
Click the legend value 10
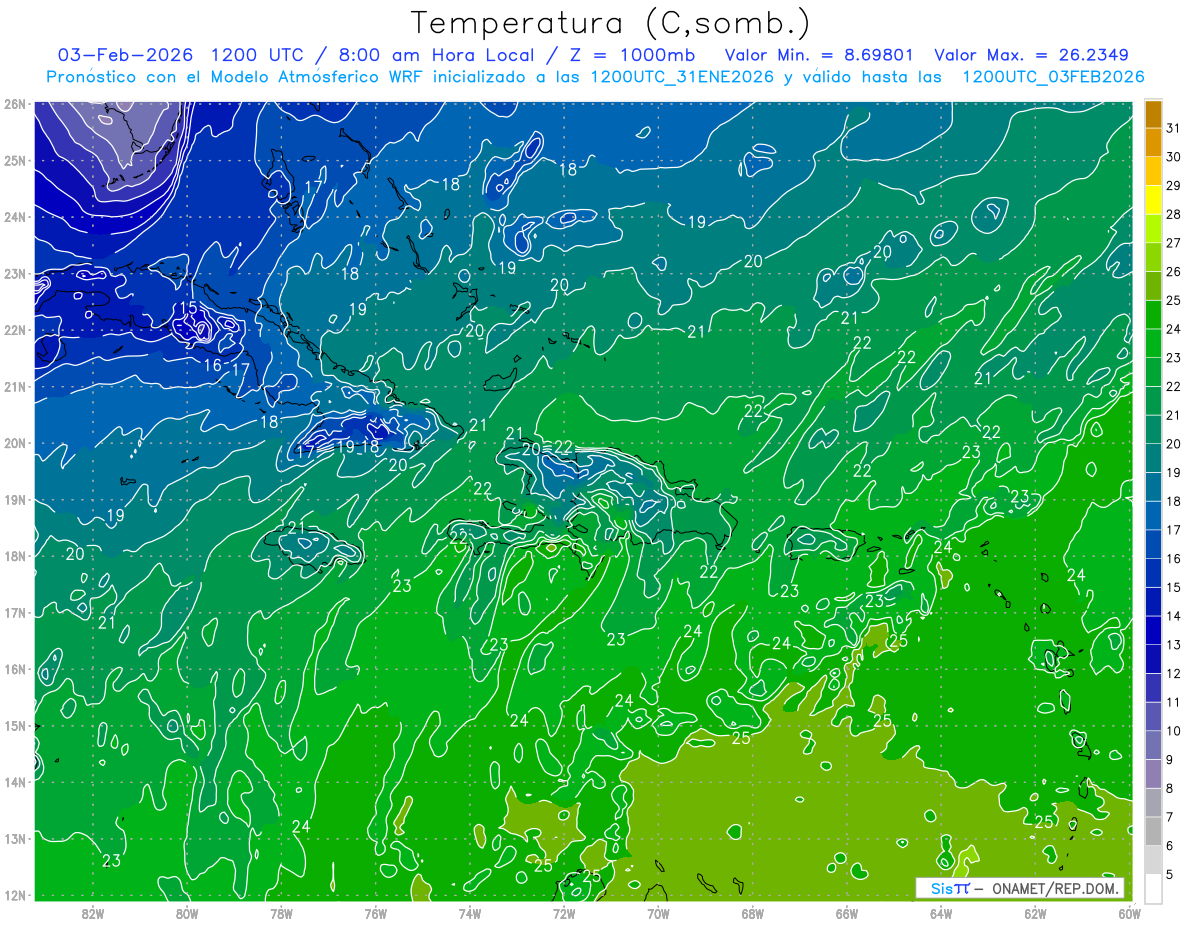pyautogui.click(x=1173, y=731)
